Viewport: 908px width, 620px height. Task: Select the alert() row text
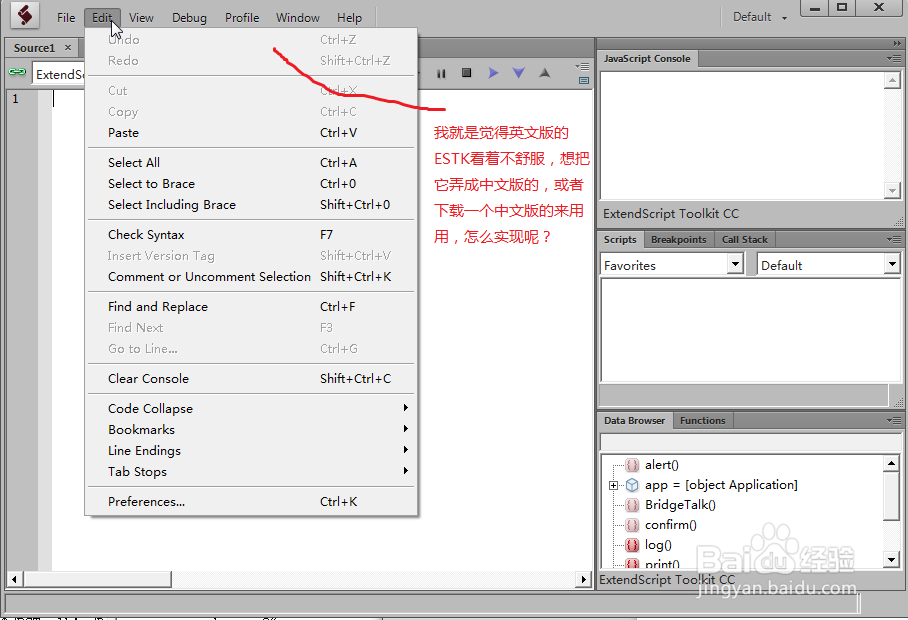(x=661, y=465)
